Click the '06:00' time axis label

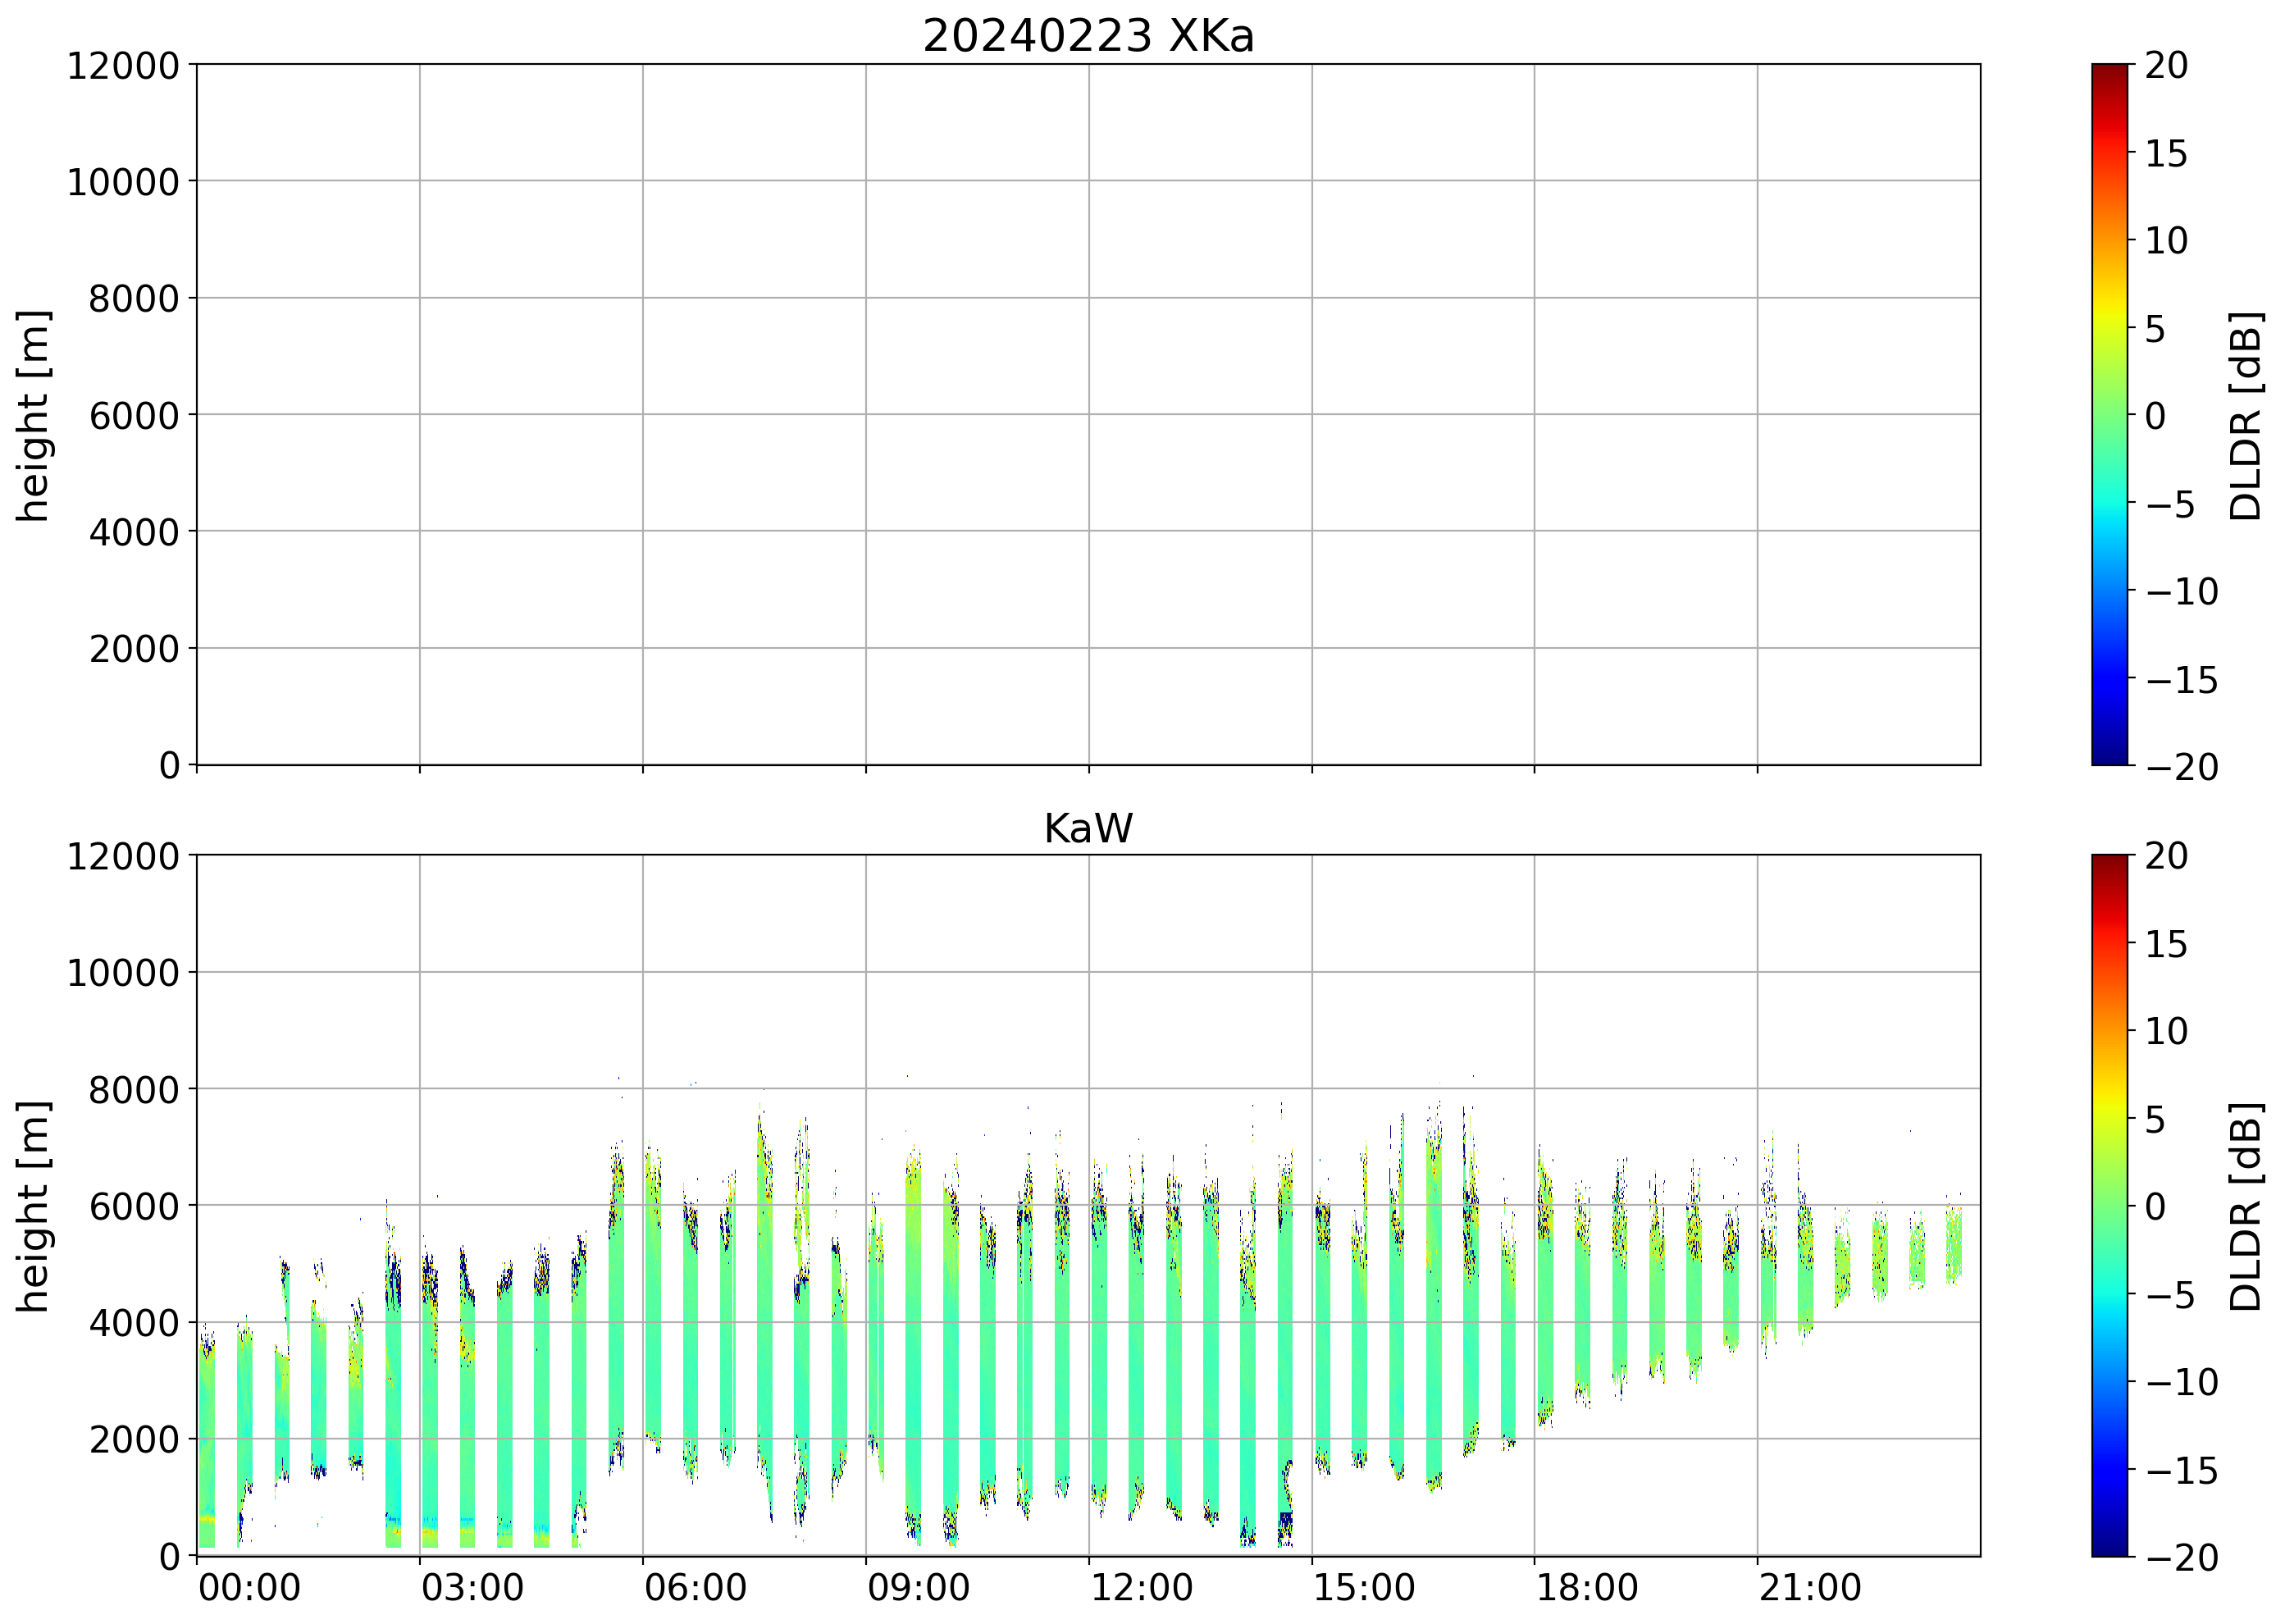point(695,1587)
